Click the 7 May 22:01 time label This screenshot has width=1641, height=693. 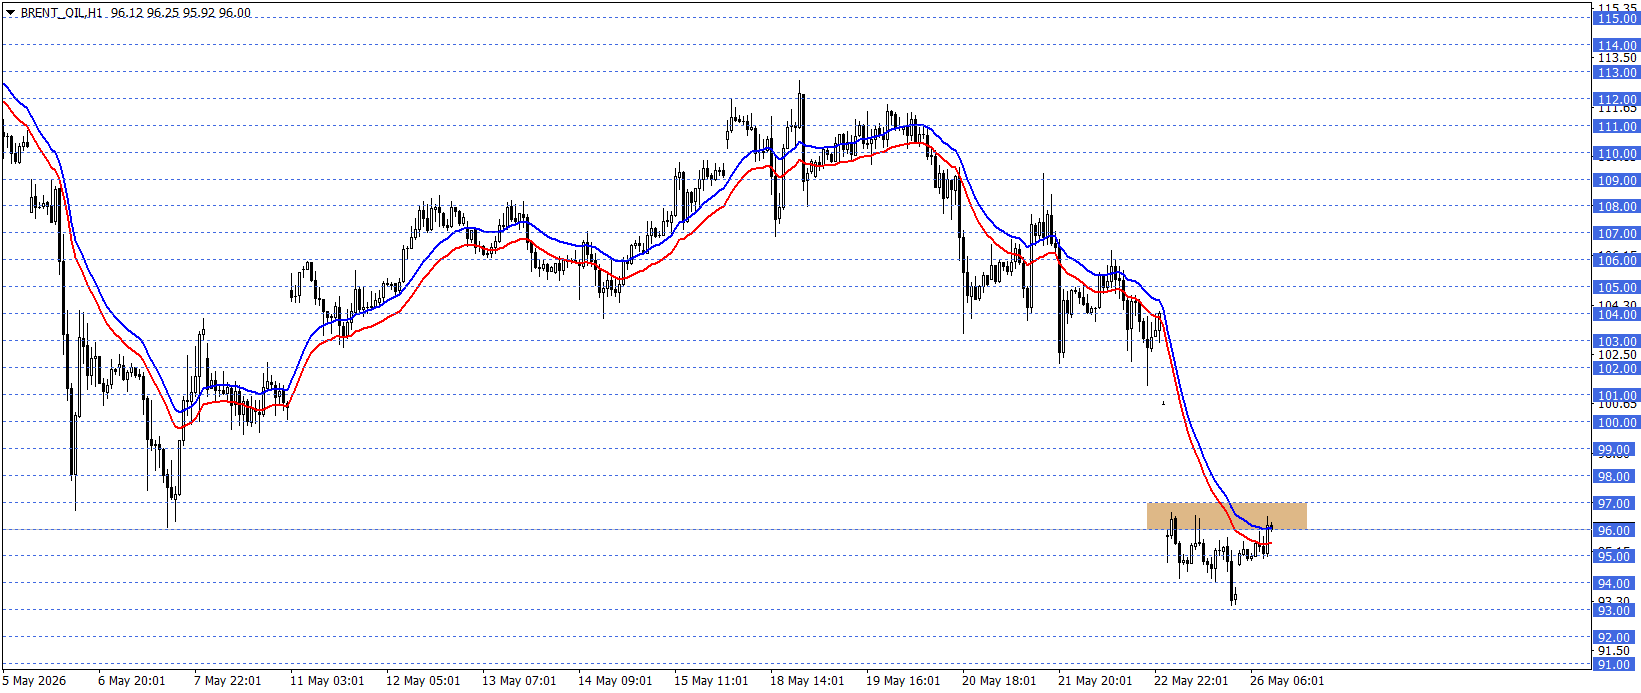228,680
